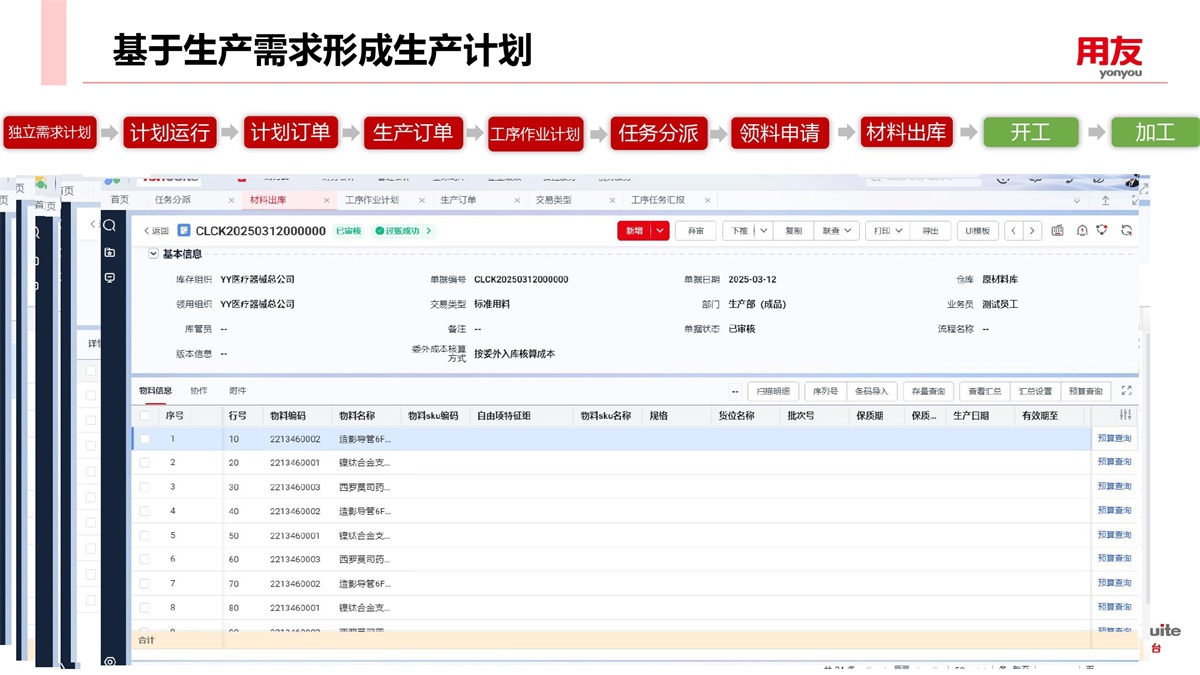This screenshot has height=675, width=1200.
Task: Open the keyboard shortcut icon in the toolbar
Action: (1058, 230)
